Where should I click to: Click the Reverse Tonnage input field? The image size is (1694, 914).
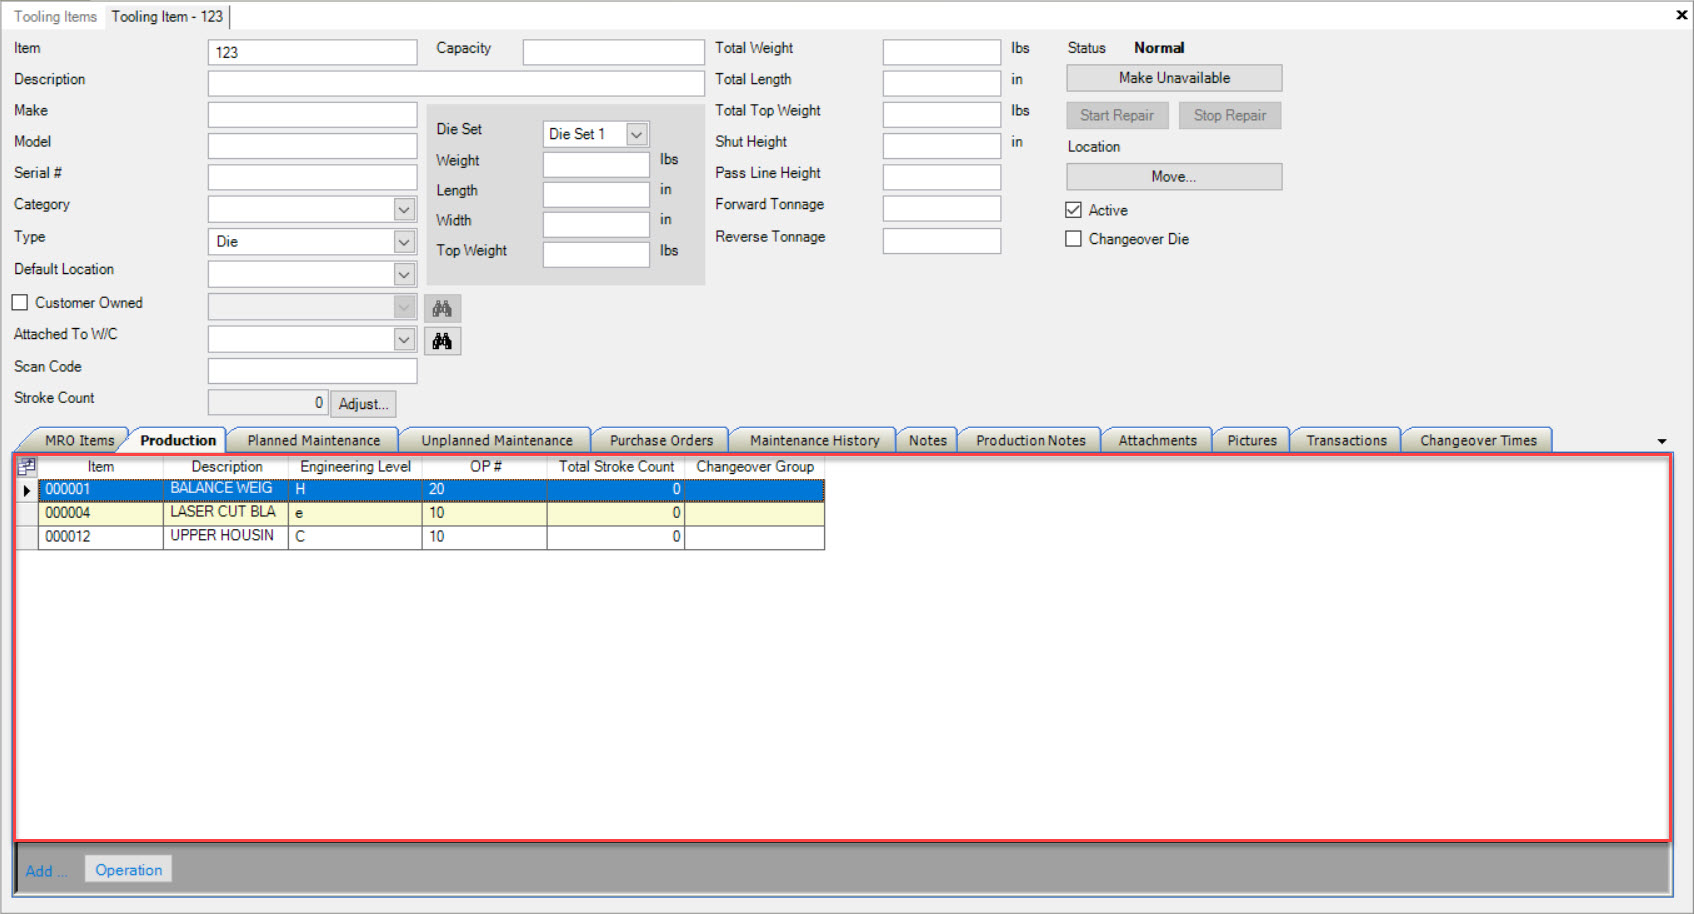pos(942,241)
